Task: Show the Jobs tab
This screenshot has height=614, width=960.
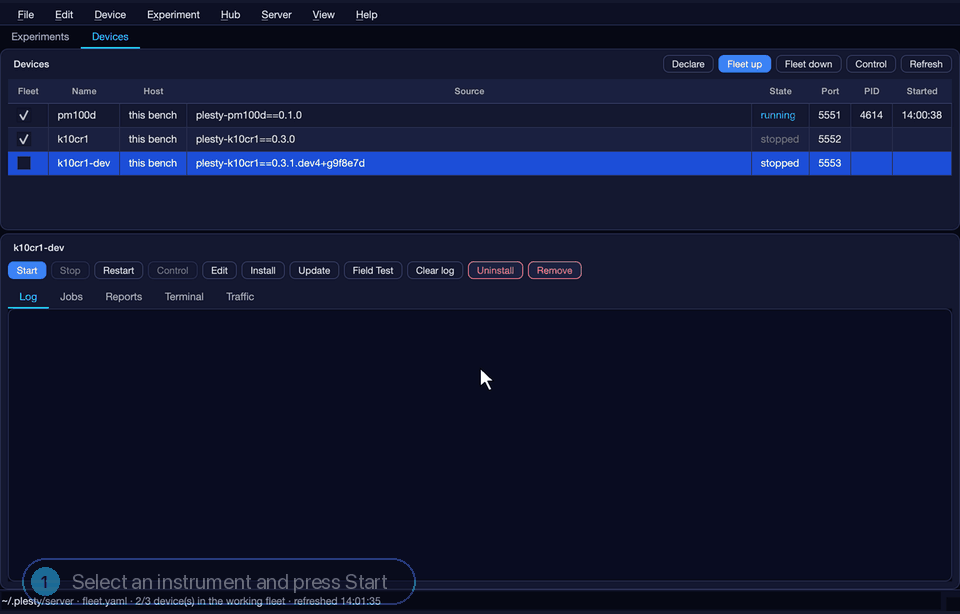Action: pyautogui.click(x=71, y=297)
